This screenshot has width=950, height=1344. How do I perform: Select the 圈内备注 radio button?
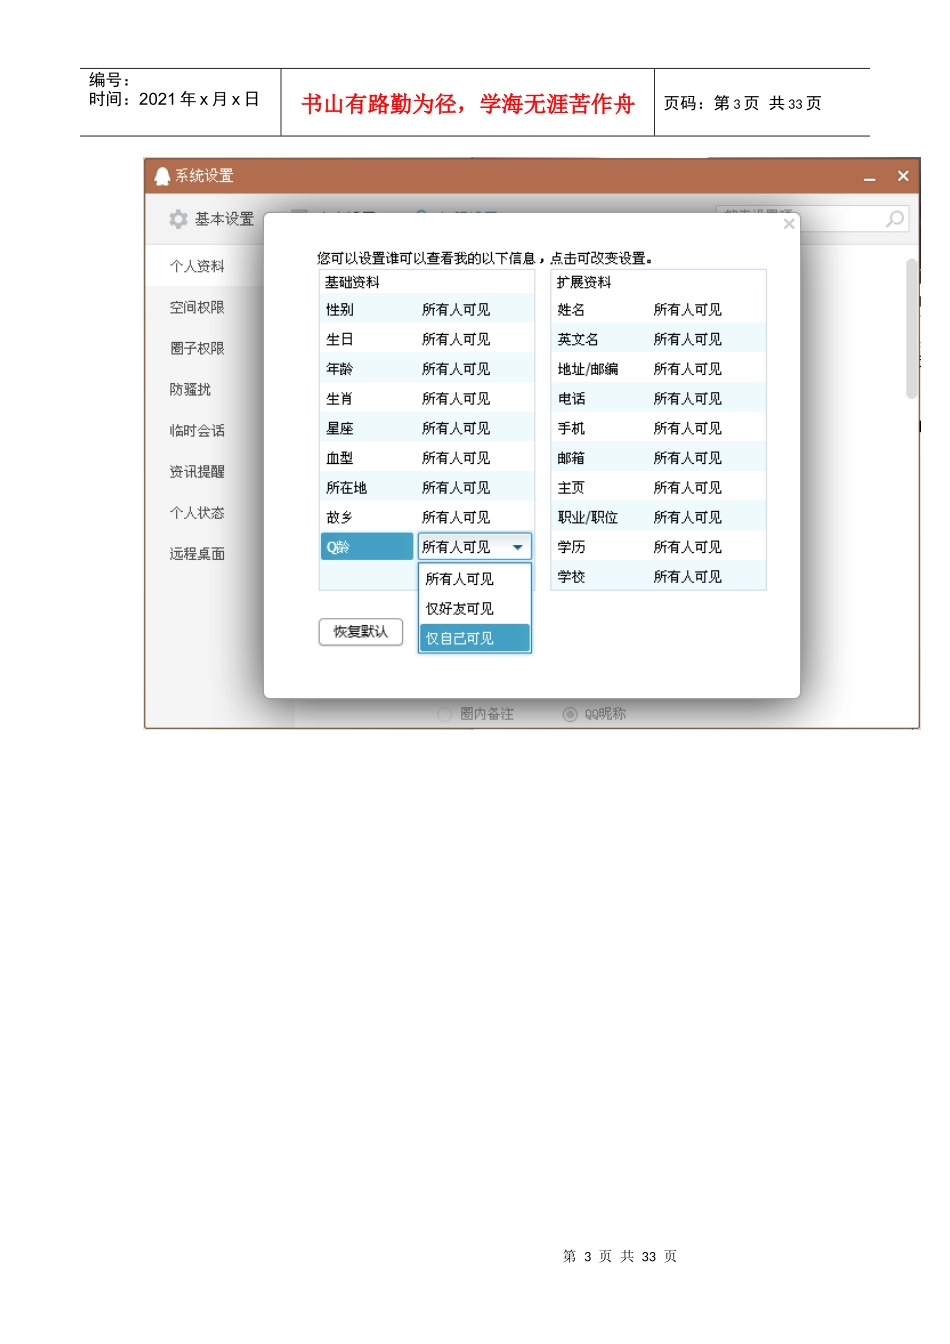[x=445, y=714]
